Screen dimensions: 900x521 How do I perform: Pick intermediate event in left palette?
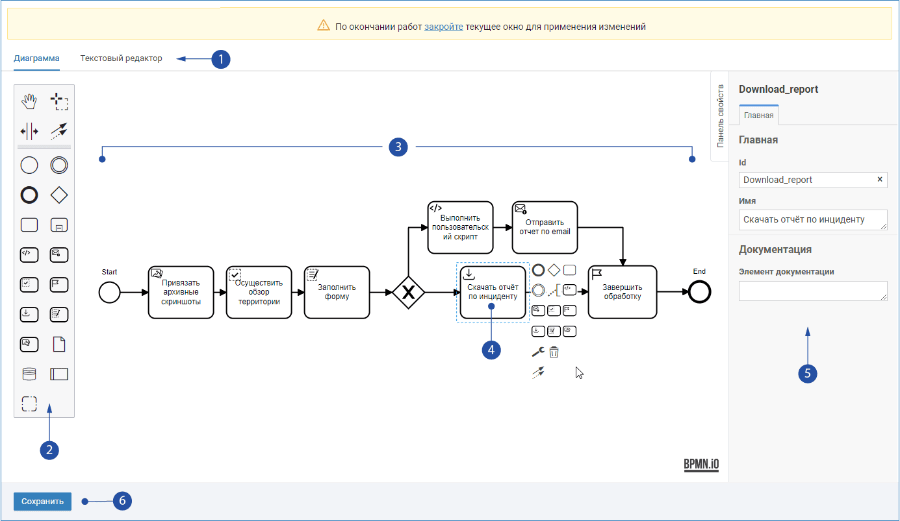[59, 165]
